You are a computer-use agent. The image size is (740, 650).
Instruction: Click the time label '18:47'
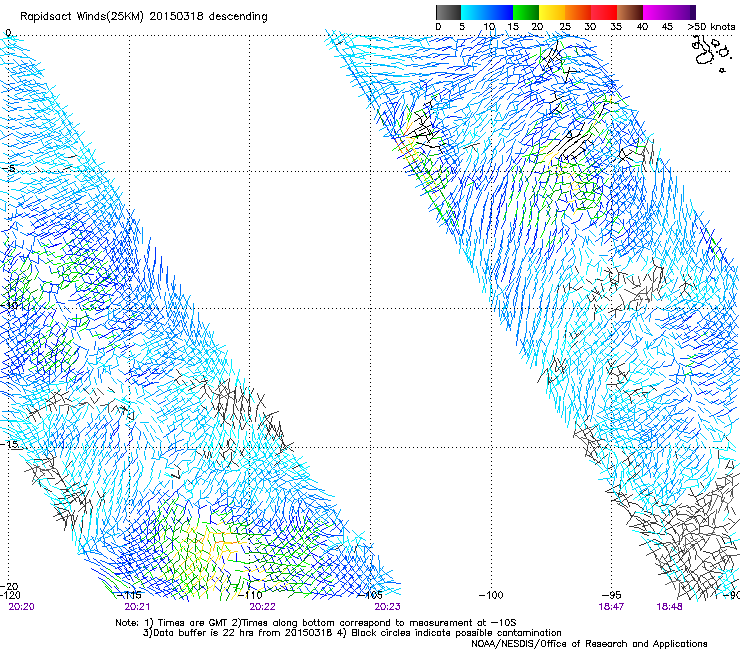coord(611,607)
